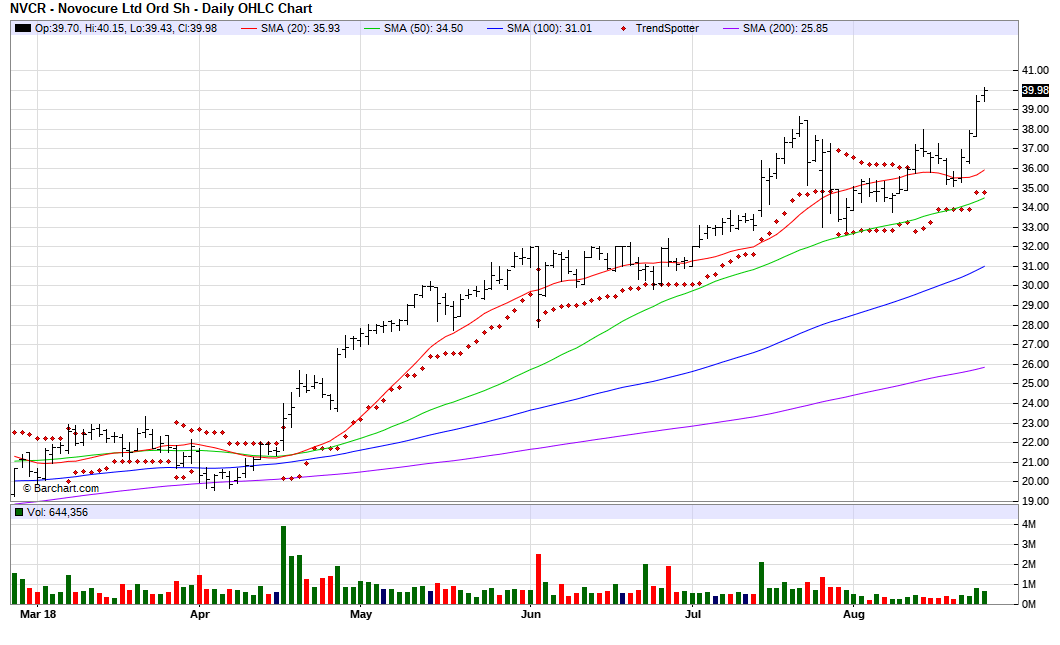This screenshot has height=645, width=1060.
Task: Click the OHLC values text in legend
Action: click(x=126, y=28)
